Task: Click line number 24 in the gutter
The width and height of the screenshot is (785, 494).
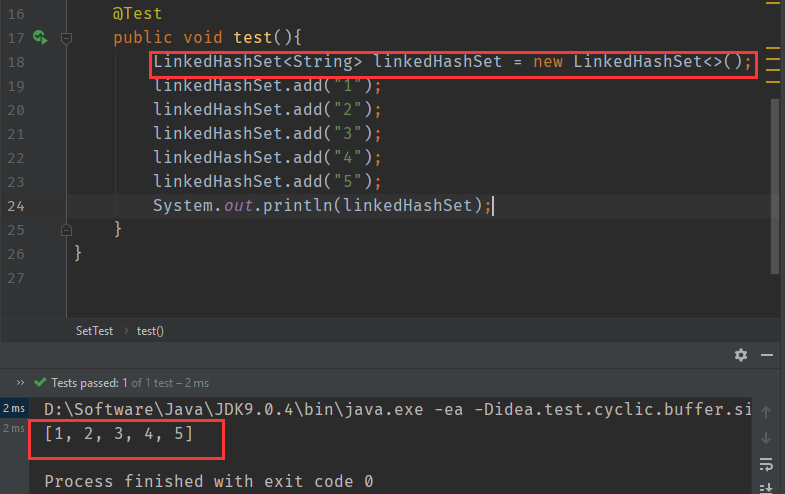Action: pyautogui.click(x=16, y=206)
